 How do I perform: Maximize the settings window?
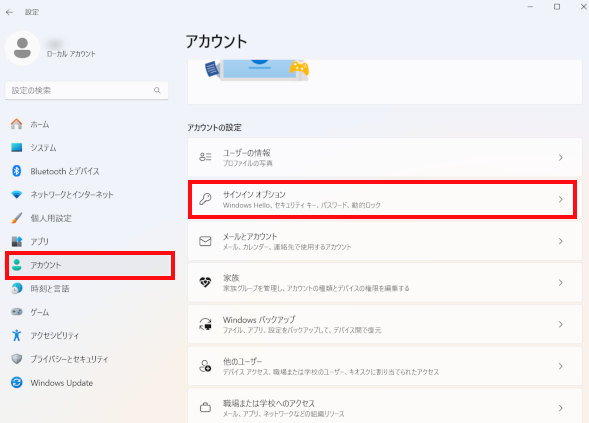click(x=557, y=7)
